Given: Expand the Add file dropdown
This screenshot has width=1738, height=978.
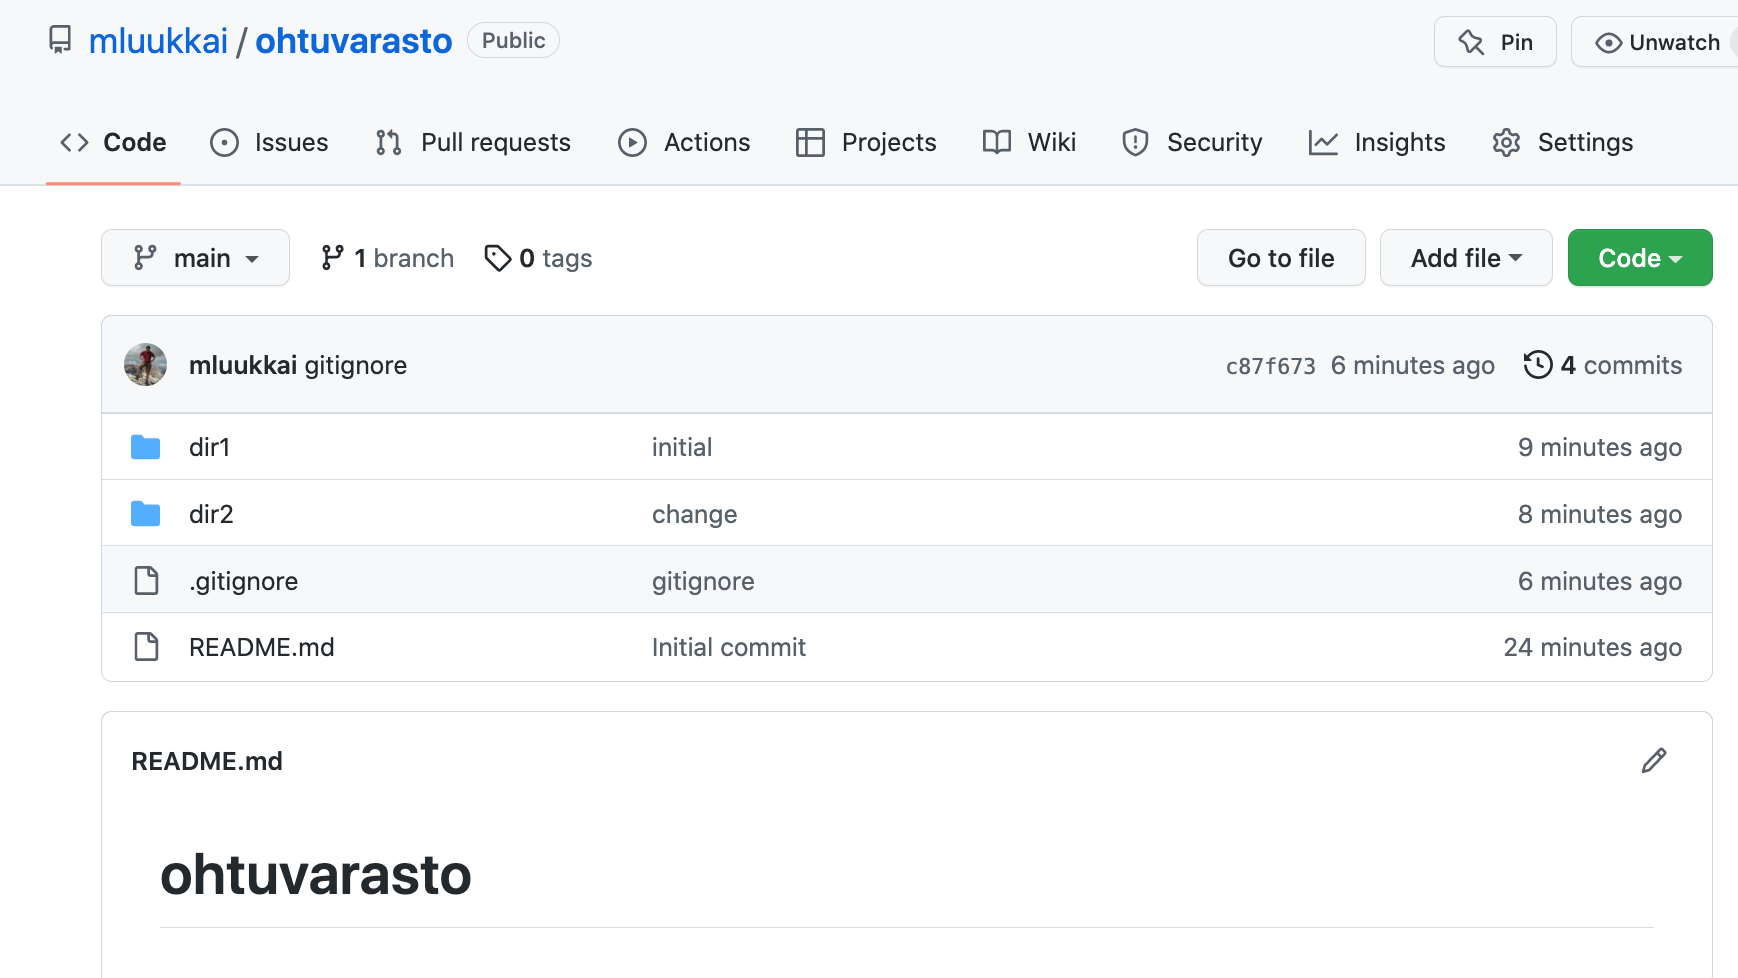Looking at the screenshot, I should click(1465, 258).
